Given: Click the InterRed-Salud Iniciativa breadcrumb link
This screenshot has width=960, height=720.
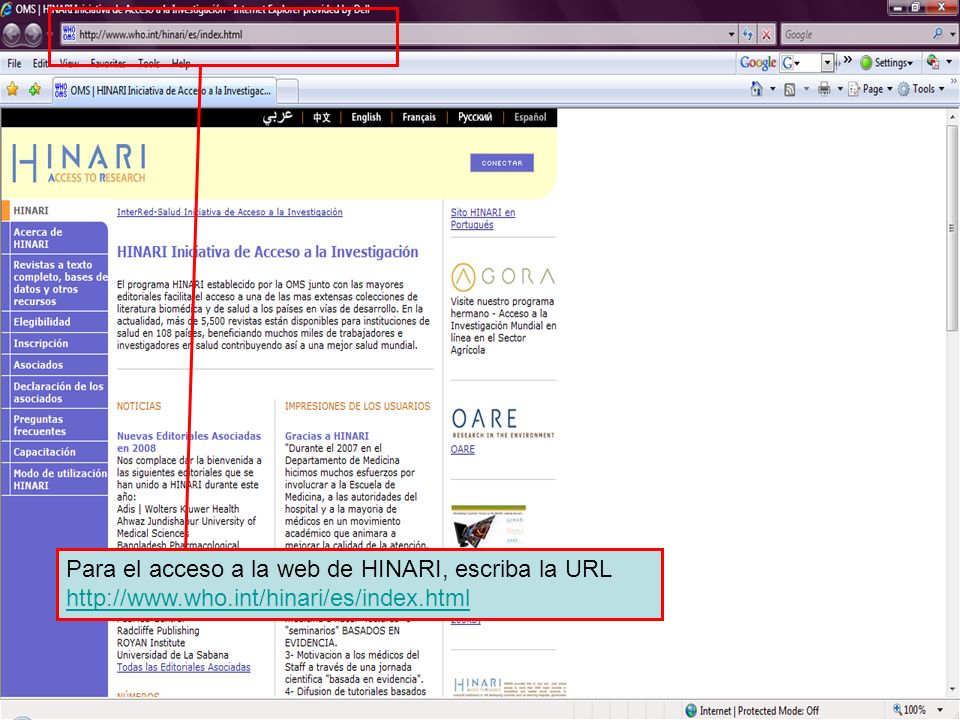Looking at the screenshot, I should point(230,212).
